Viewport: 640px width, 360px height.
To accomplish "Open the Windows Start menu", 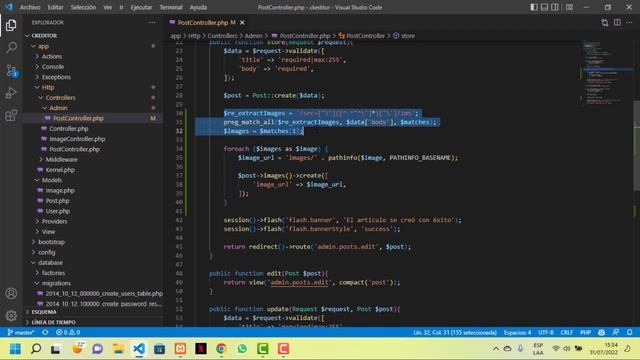I will tap(15, 349).
